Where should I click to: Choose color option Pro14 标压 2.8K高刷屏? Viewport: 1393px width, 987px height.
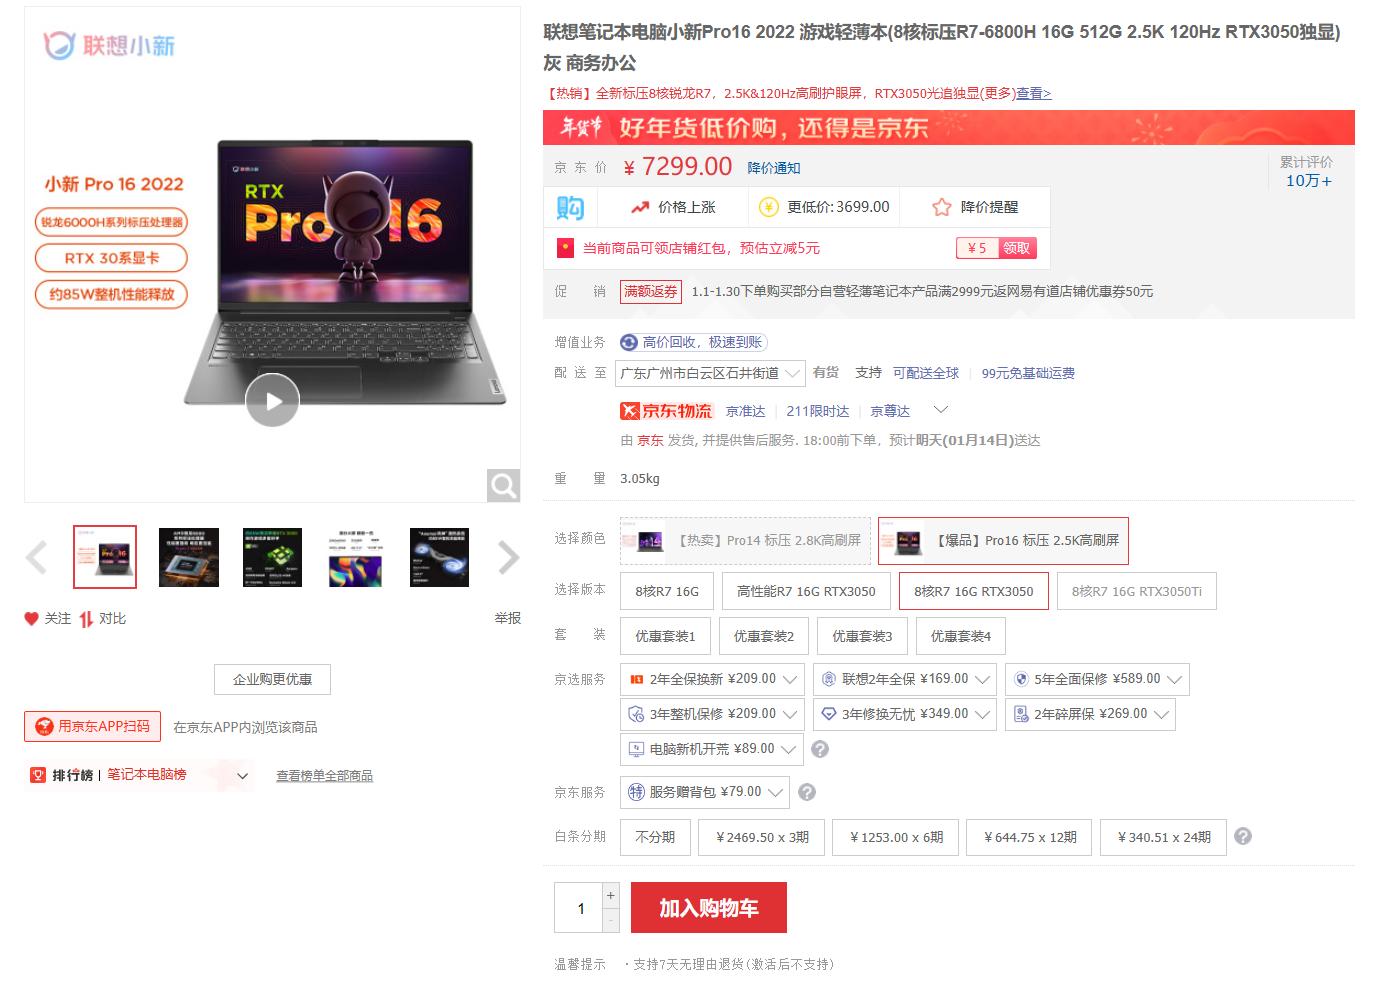coord(745,540)
